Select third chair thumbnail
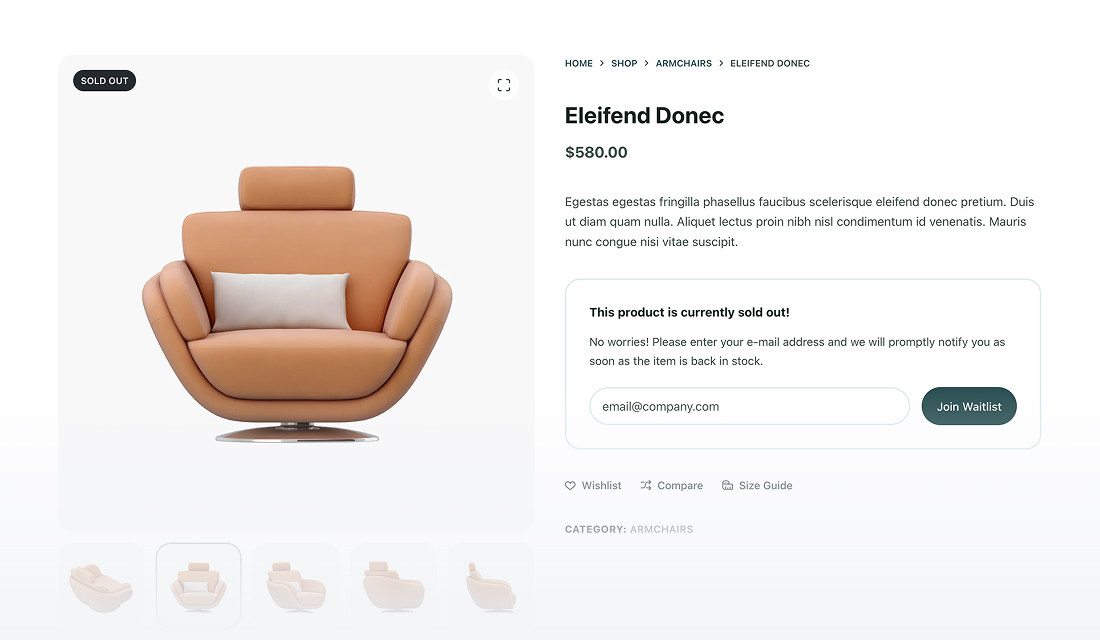This screenshot has width=1100, height=640. click(x=296, y=585)
